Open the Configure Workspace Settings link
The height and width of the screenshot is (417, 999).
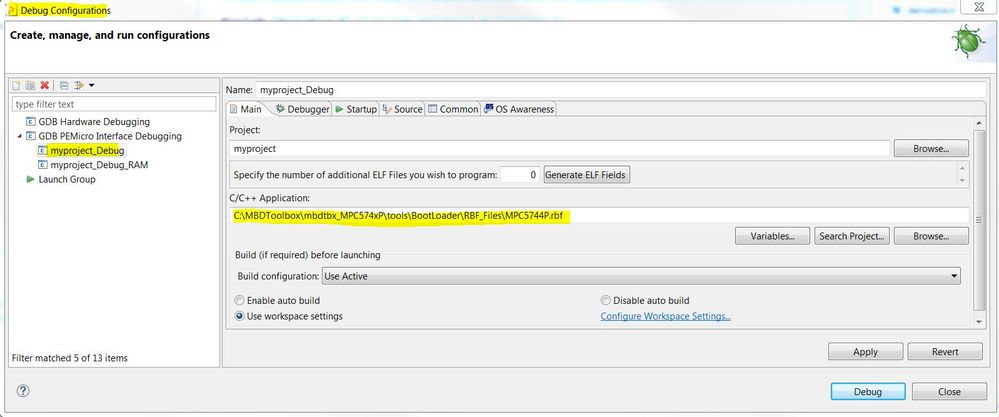click(665, 316)
